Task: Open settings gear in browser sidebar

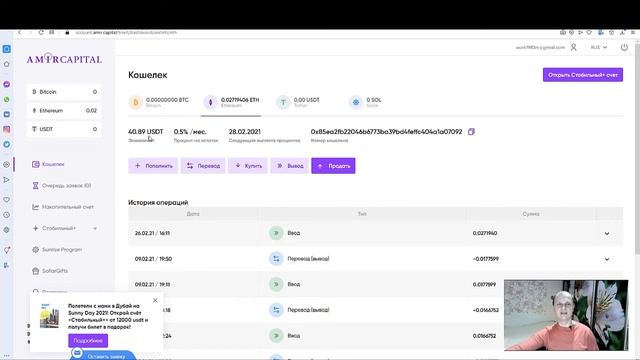Action: tap(7, 230)
